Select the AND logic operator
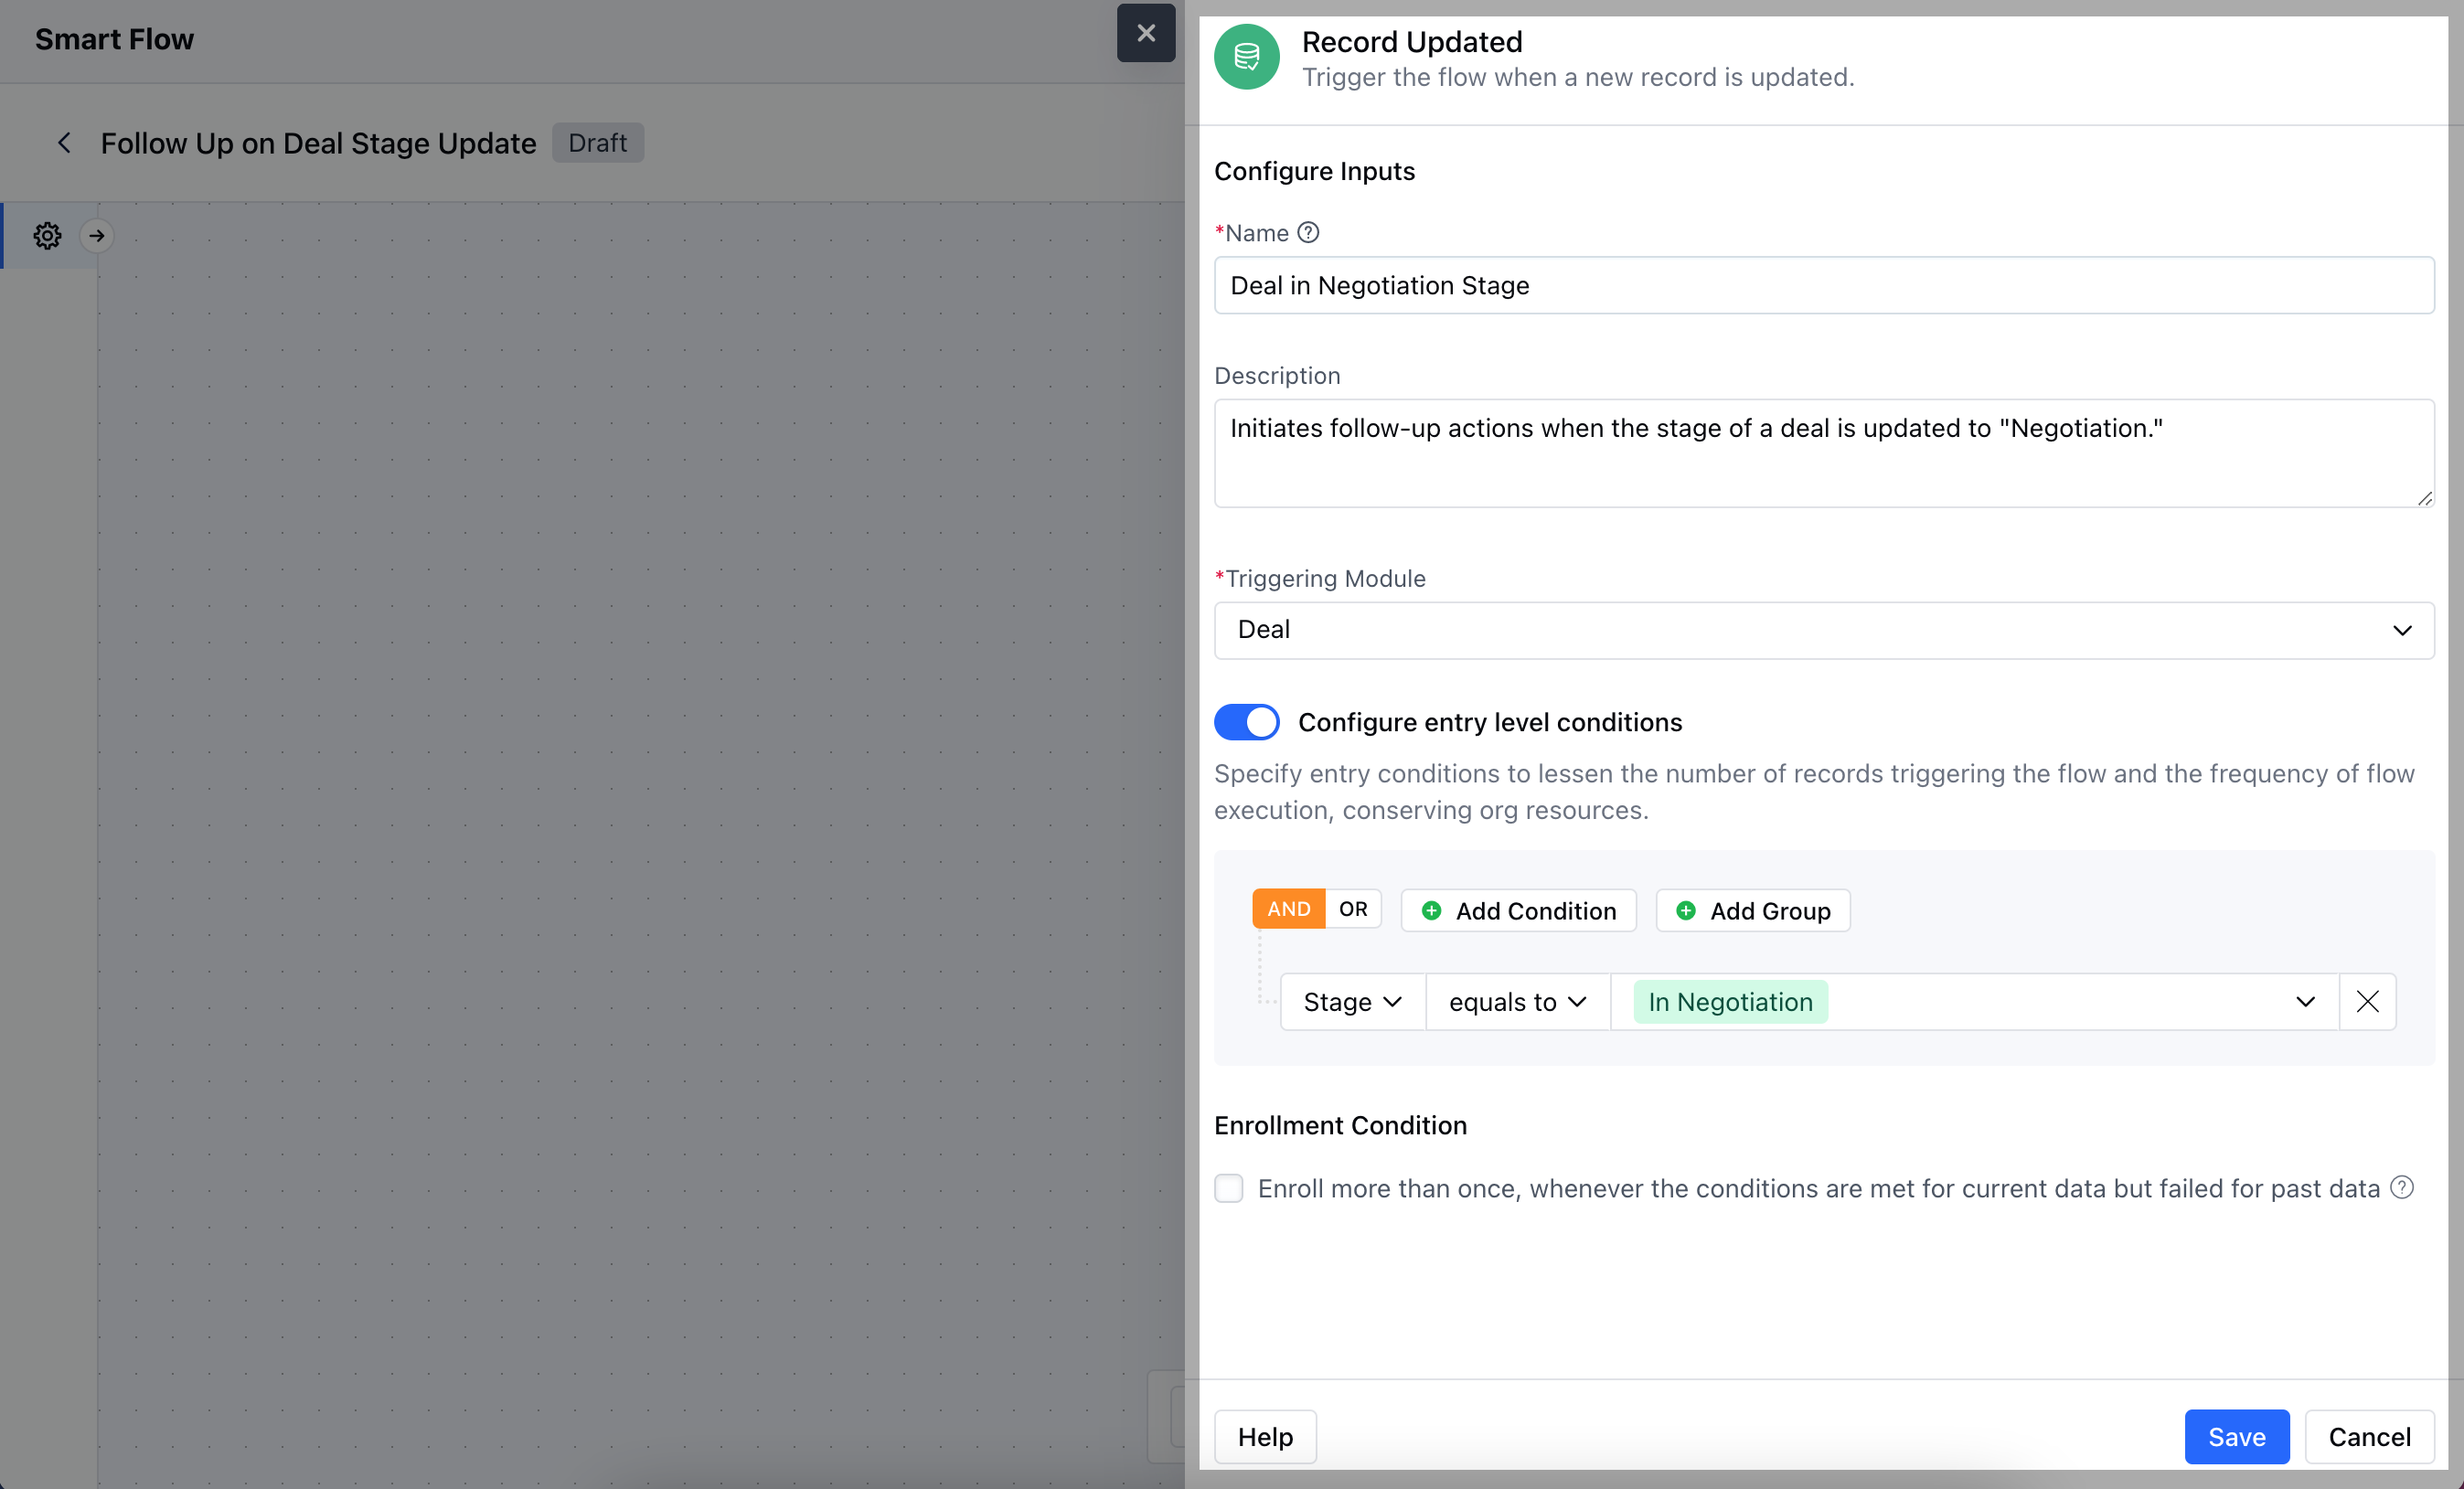 pyautogui.click(x=1288, y=909)
